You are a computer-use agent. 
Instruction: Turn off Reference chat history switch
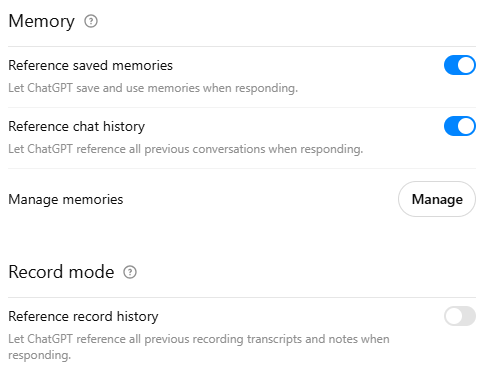coord(460,126)
